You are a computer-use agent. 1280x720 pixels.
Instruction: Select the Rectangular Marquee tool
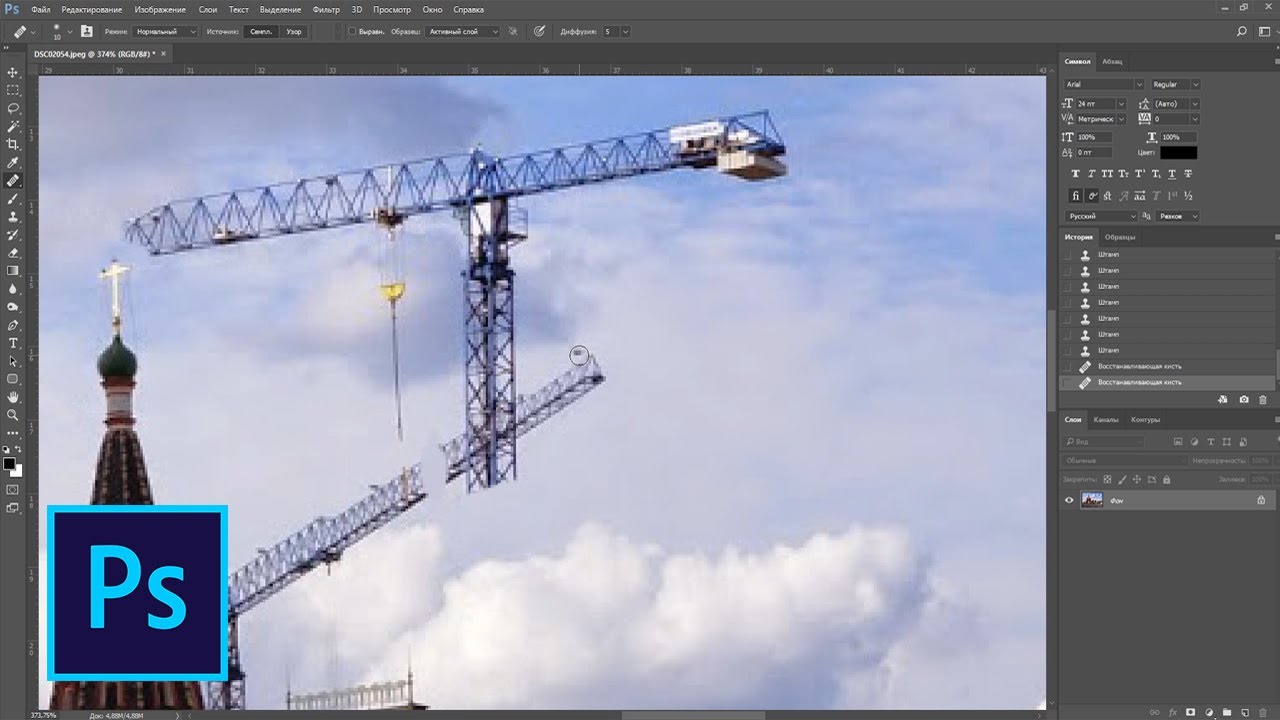[13, 90]
